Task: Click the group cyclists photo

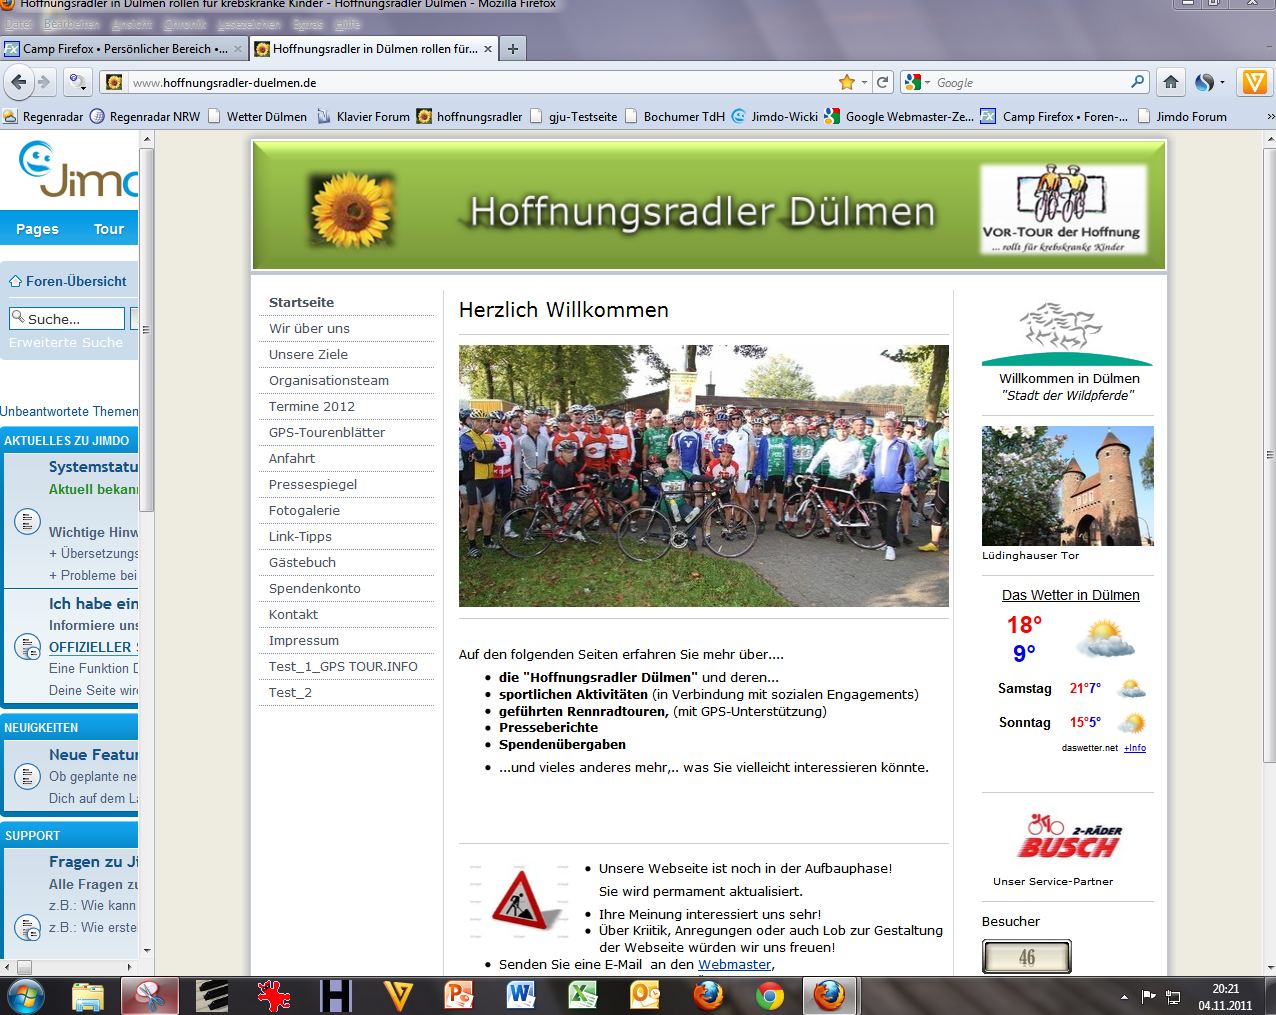Action: [x=703, y=476]
